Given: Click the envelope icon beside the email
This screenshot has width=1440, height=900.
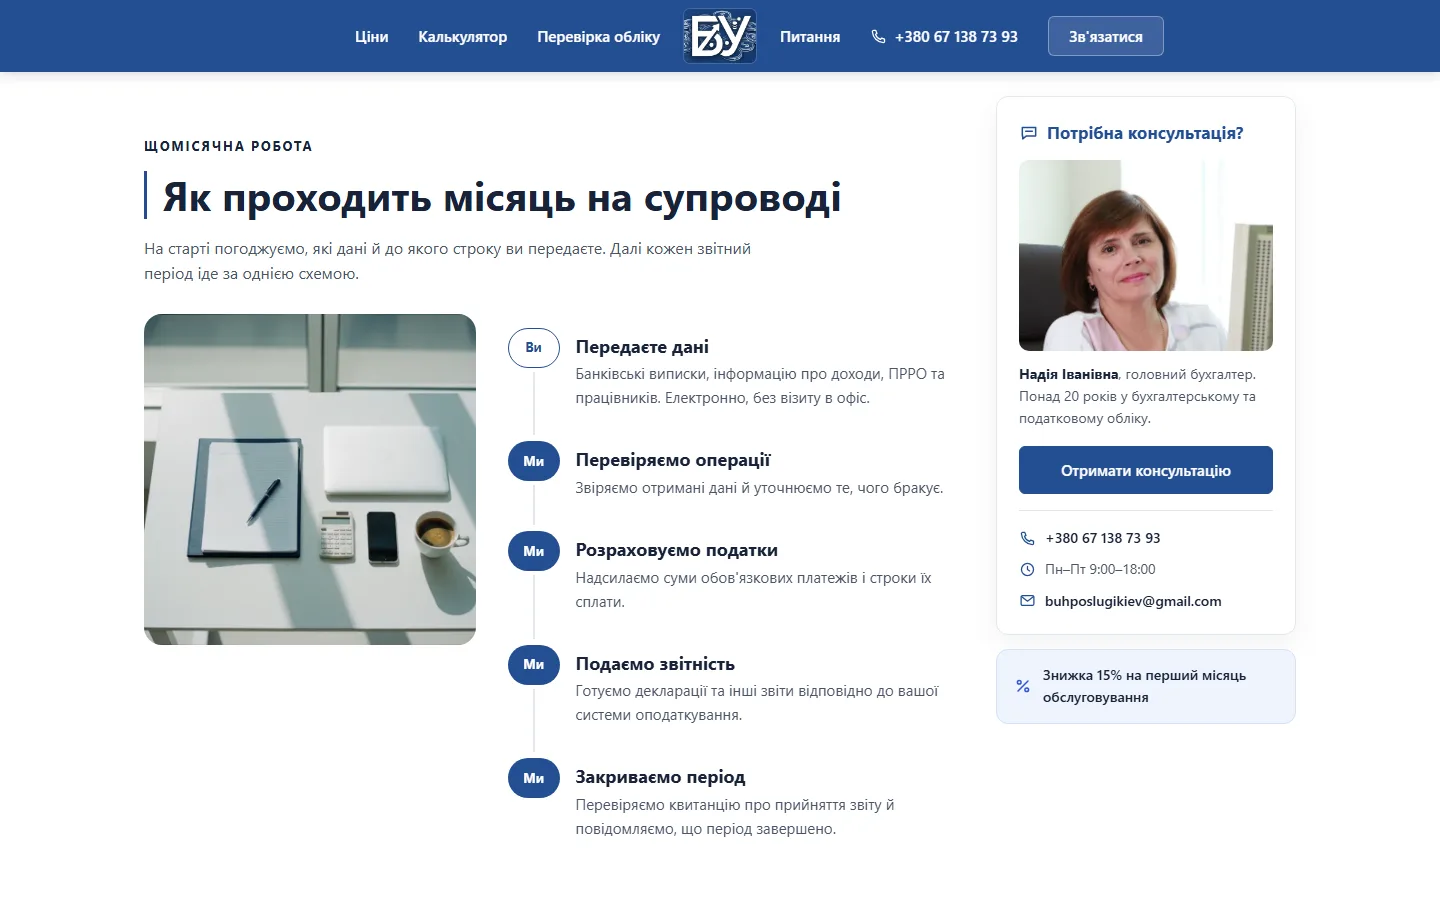Looking at the screenshot, I should click(1027, 601).
